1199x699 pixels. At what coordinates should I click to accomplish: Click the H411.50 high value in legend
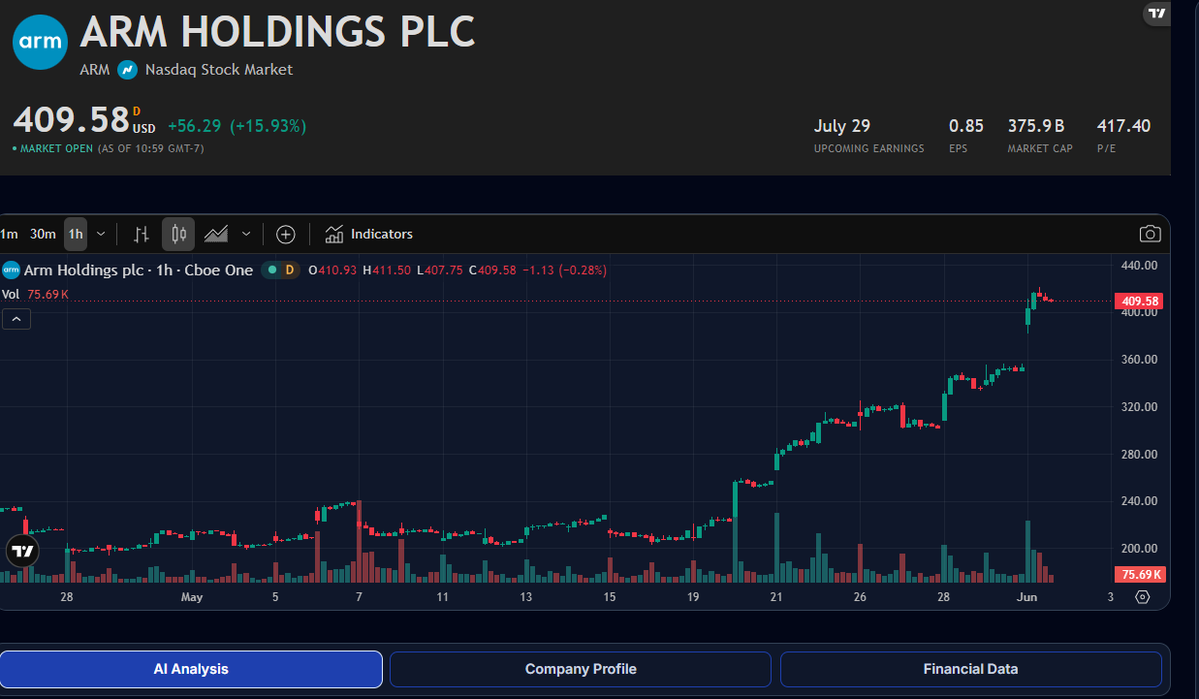coord(386,270)
